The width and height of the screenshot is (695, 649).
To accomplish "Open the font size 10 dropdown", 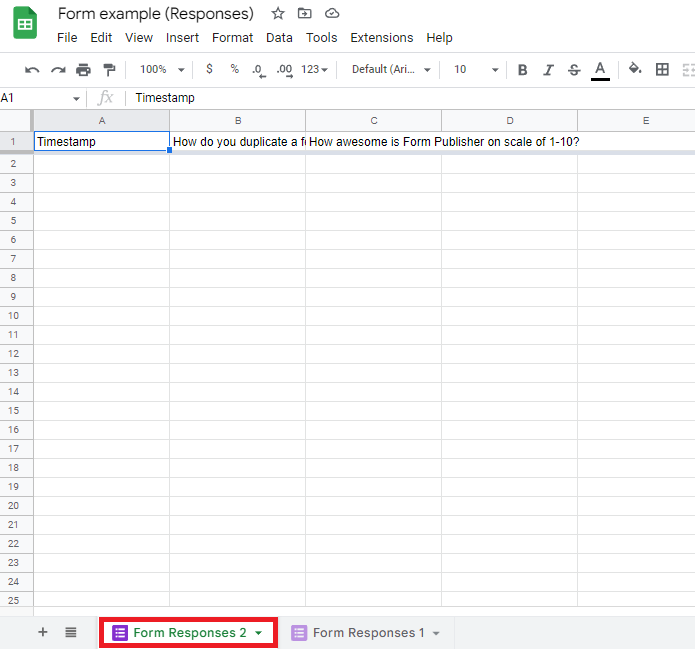I will [x=476, y=70].
